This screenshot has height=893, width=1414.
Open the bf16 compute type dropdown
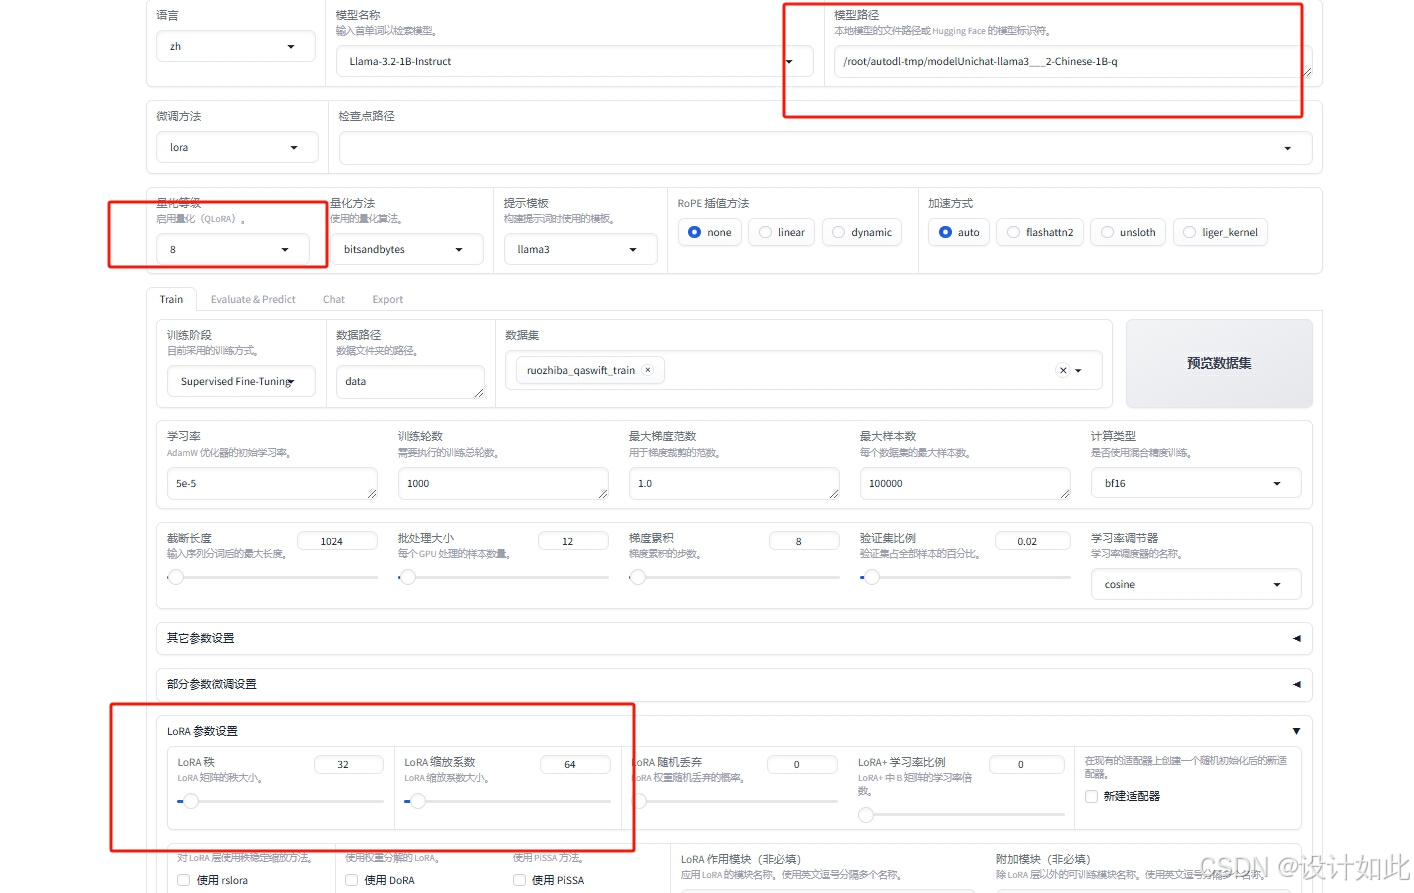point(1196,483)
